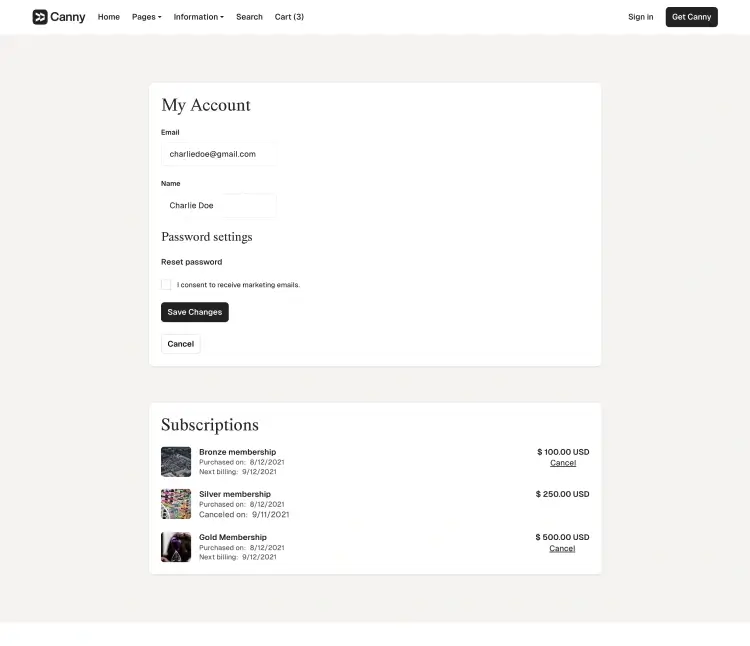Click the $ 100.00 USD price

click(x=563, y=452)
